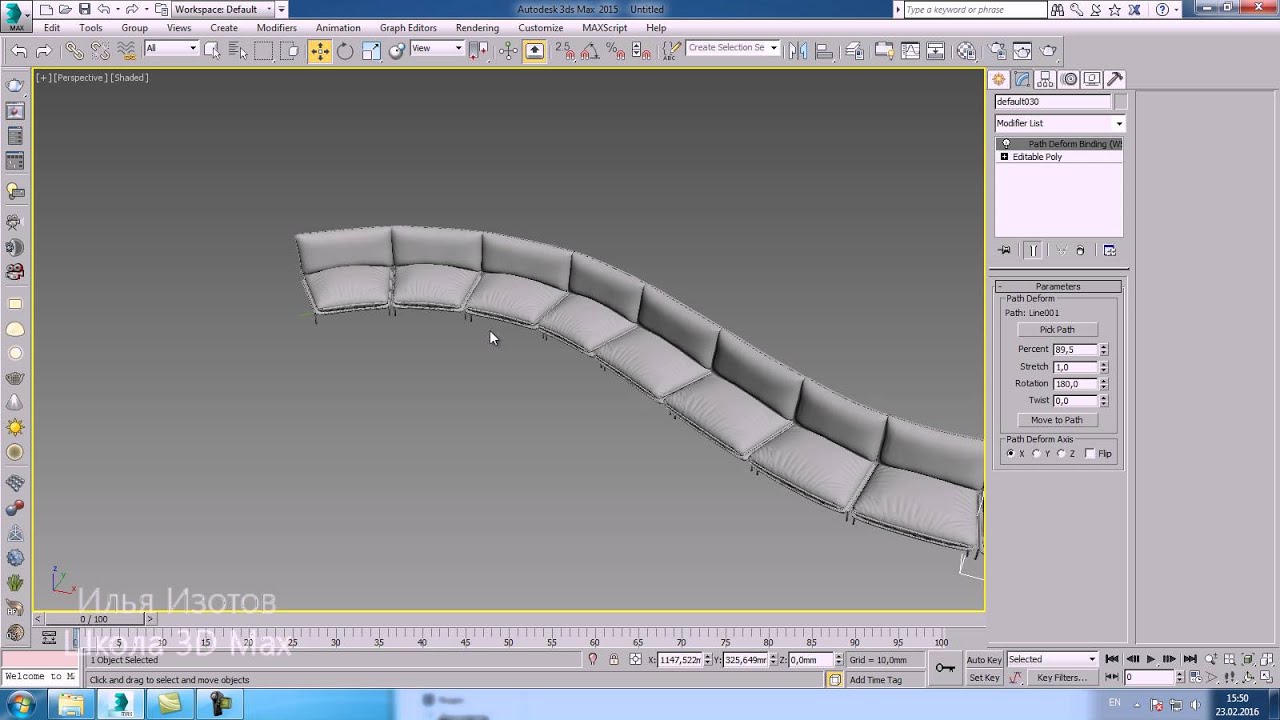Click the Align tool icon
Screen dimensions: 1280x720
(x=824, y=51)
